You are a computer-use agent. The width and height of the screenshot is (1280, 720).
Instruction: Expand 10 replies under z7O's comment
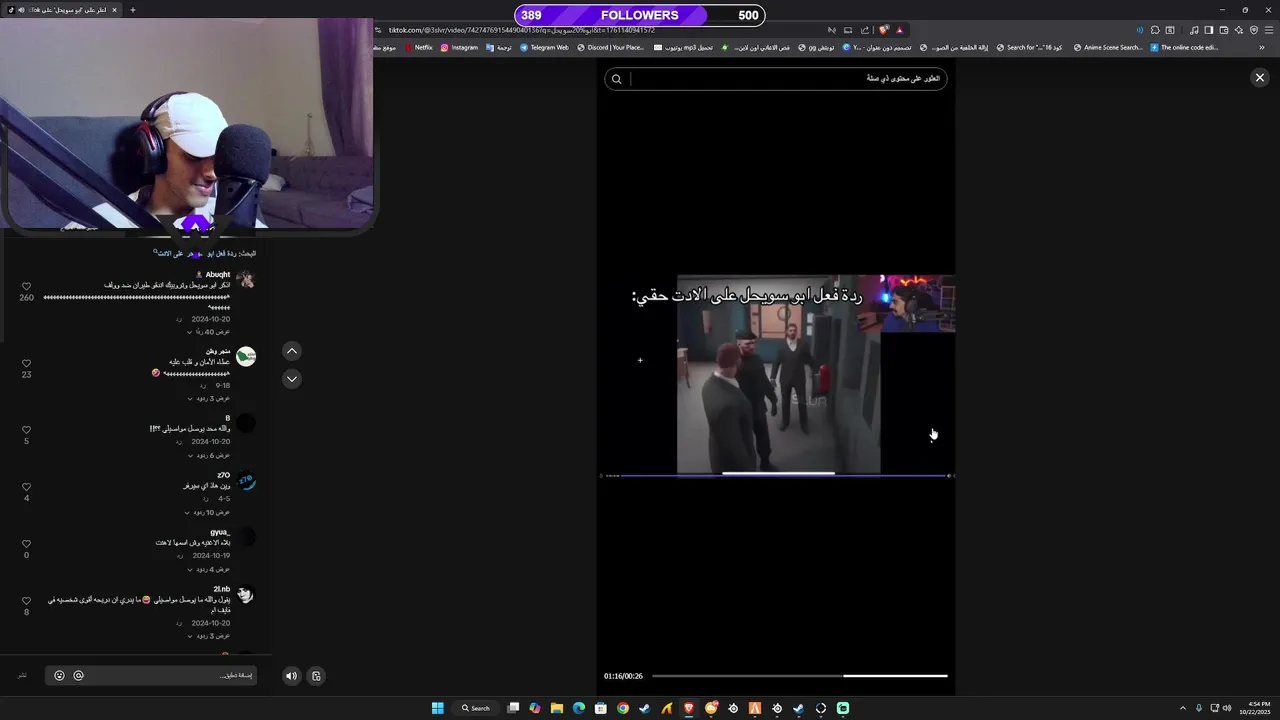[207, 512]
